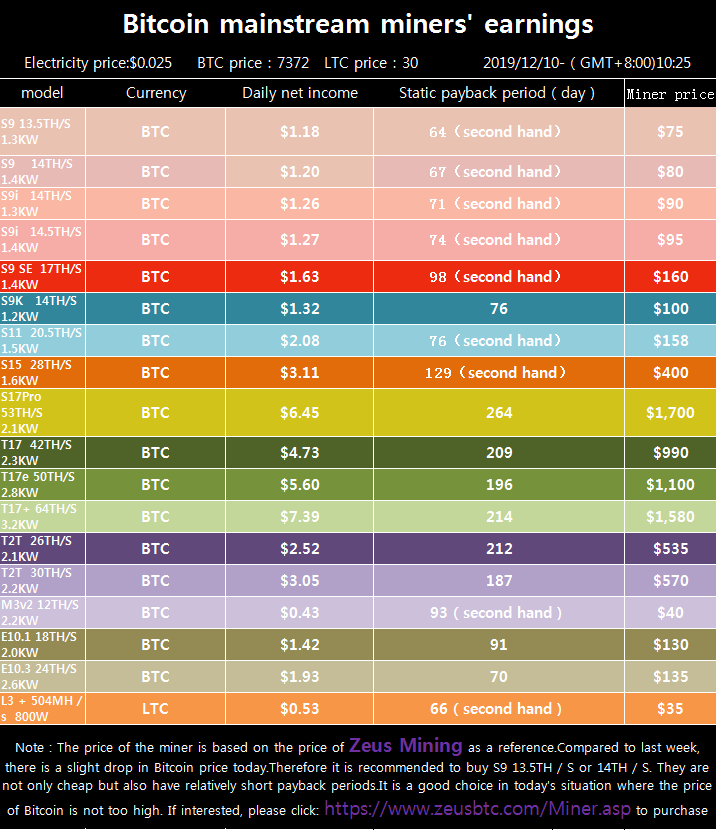Viewport: 716px width, 830px height.
Task: Select the 'Daily net income' column header
Action: coord(299,93)
